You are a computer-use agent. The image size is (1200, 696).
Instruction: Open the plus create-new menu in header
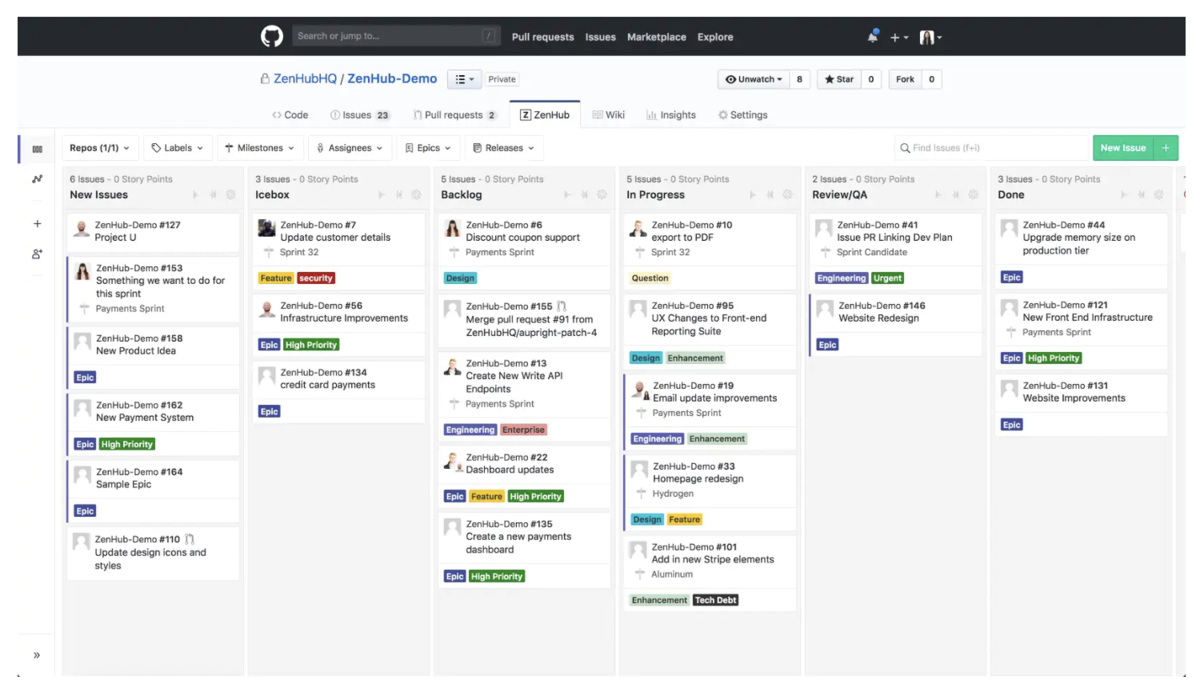[899, 37]
